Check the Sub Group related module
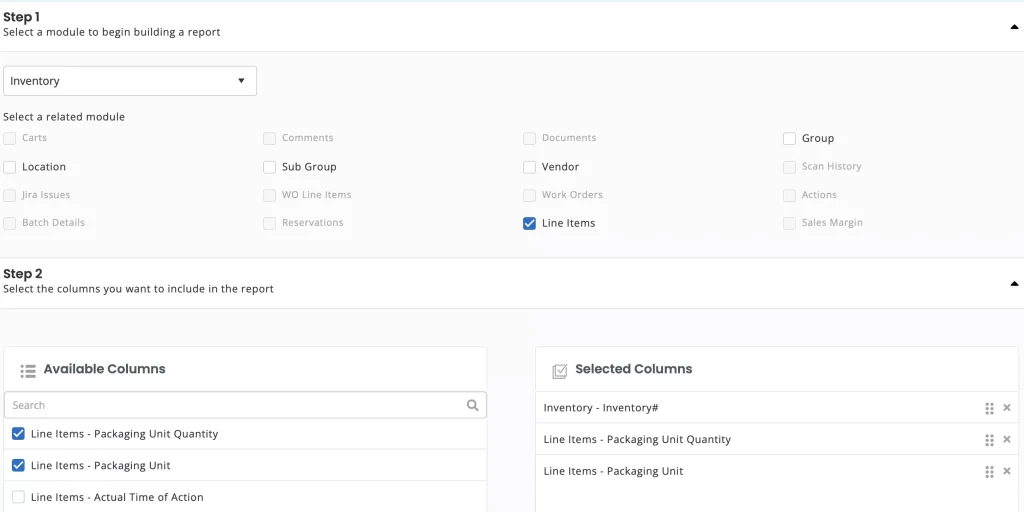Screen dimensions: 1024x512 tap(270, 167)
